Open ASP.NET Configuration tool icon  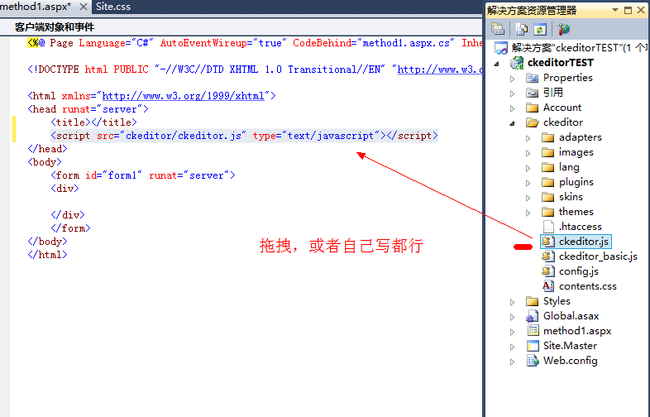[x=563, y=29]
